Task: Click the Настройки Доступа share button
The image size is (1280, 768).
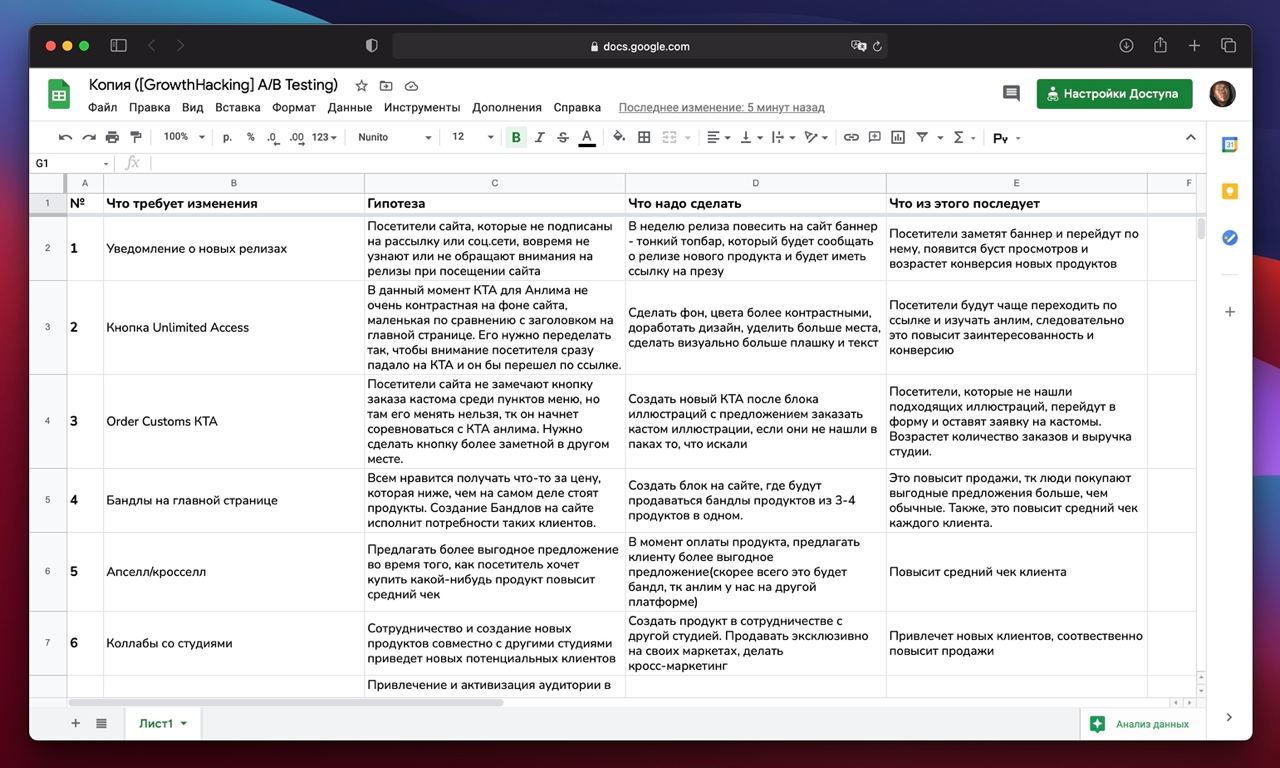Action: coord(1114,94)
